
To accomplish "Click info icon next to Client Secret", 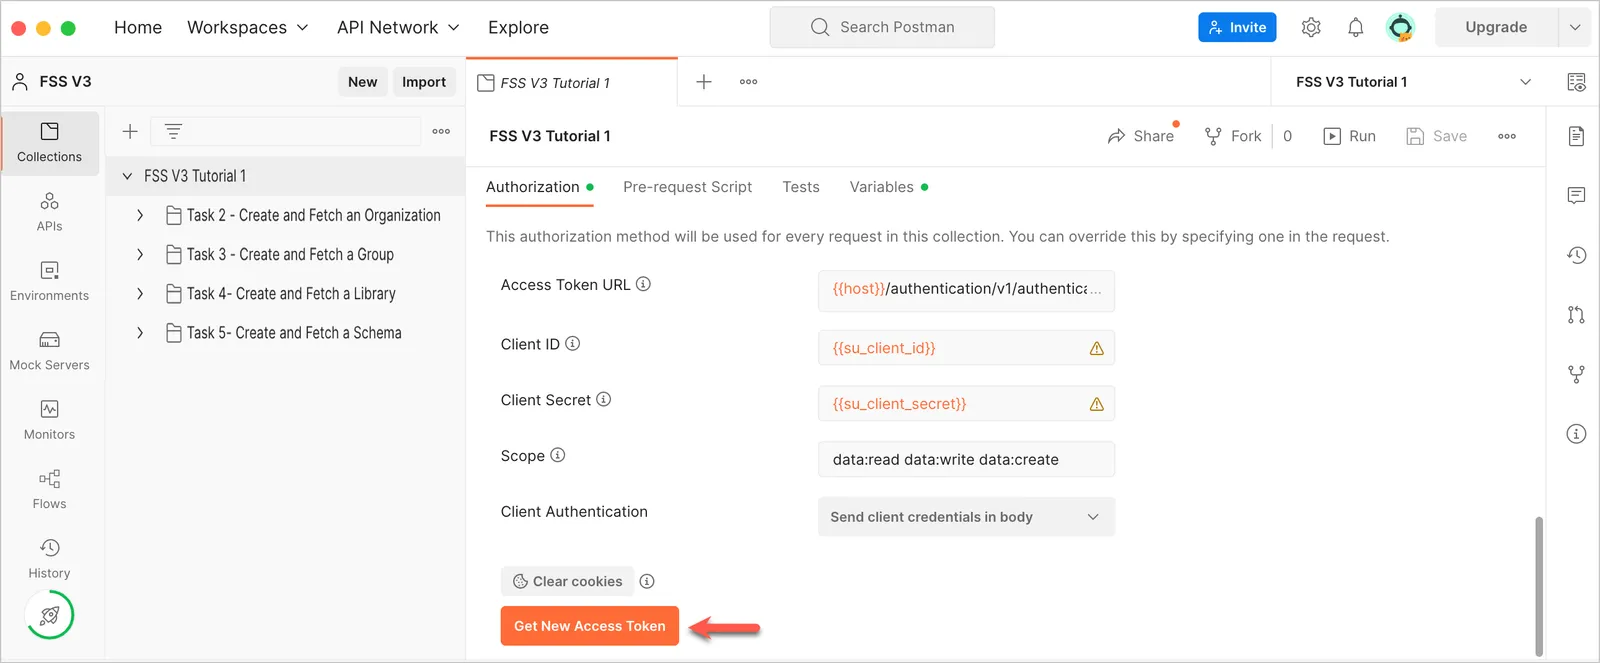I will click(x=603, y=399).
